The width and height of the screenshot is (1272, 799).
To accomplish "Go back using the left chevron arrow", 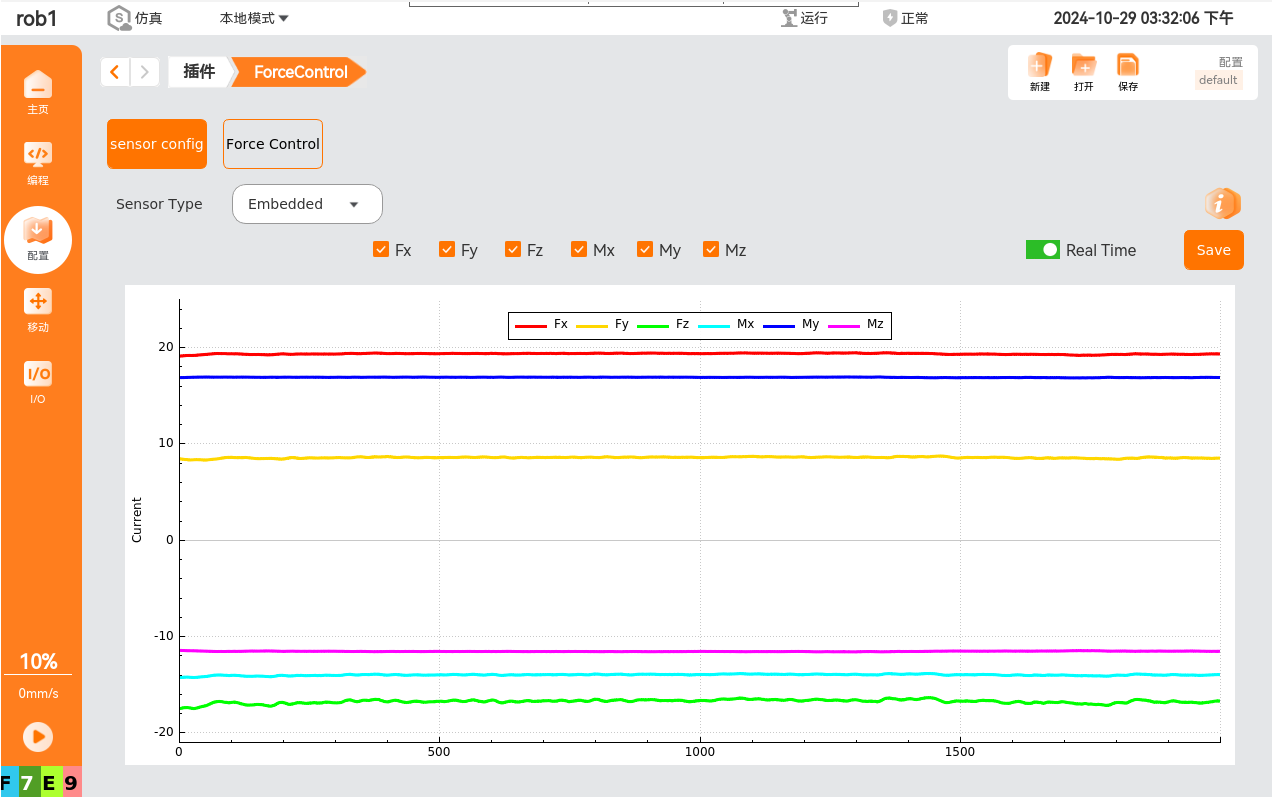I will click(115, 72).
